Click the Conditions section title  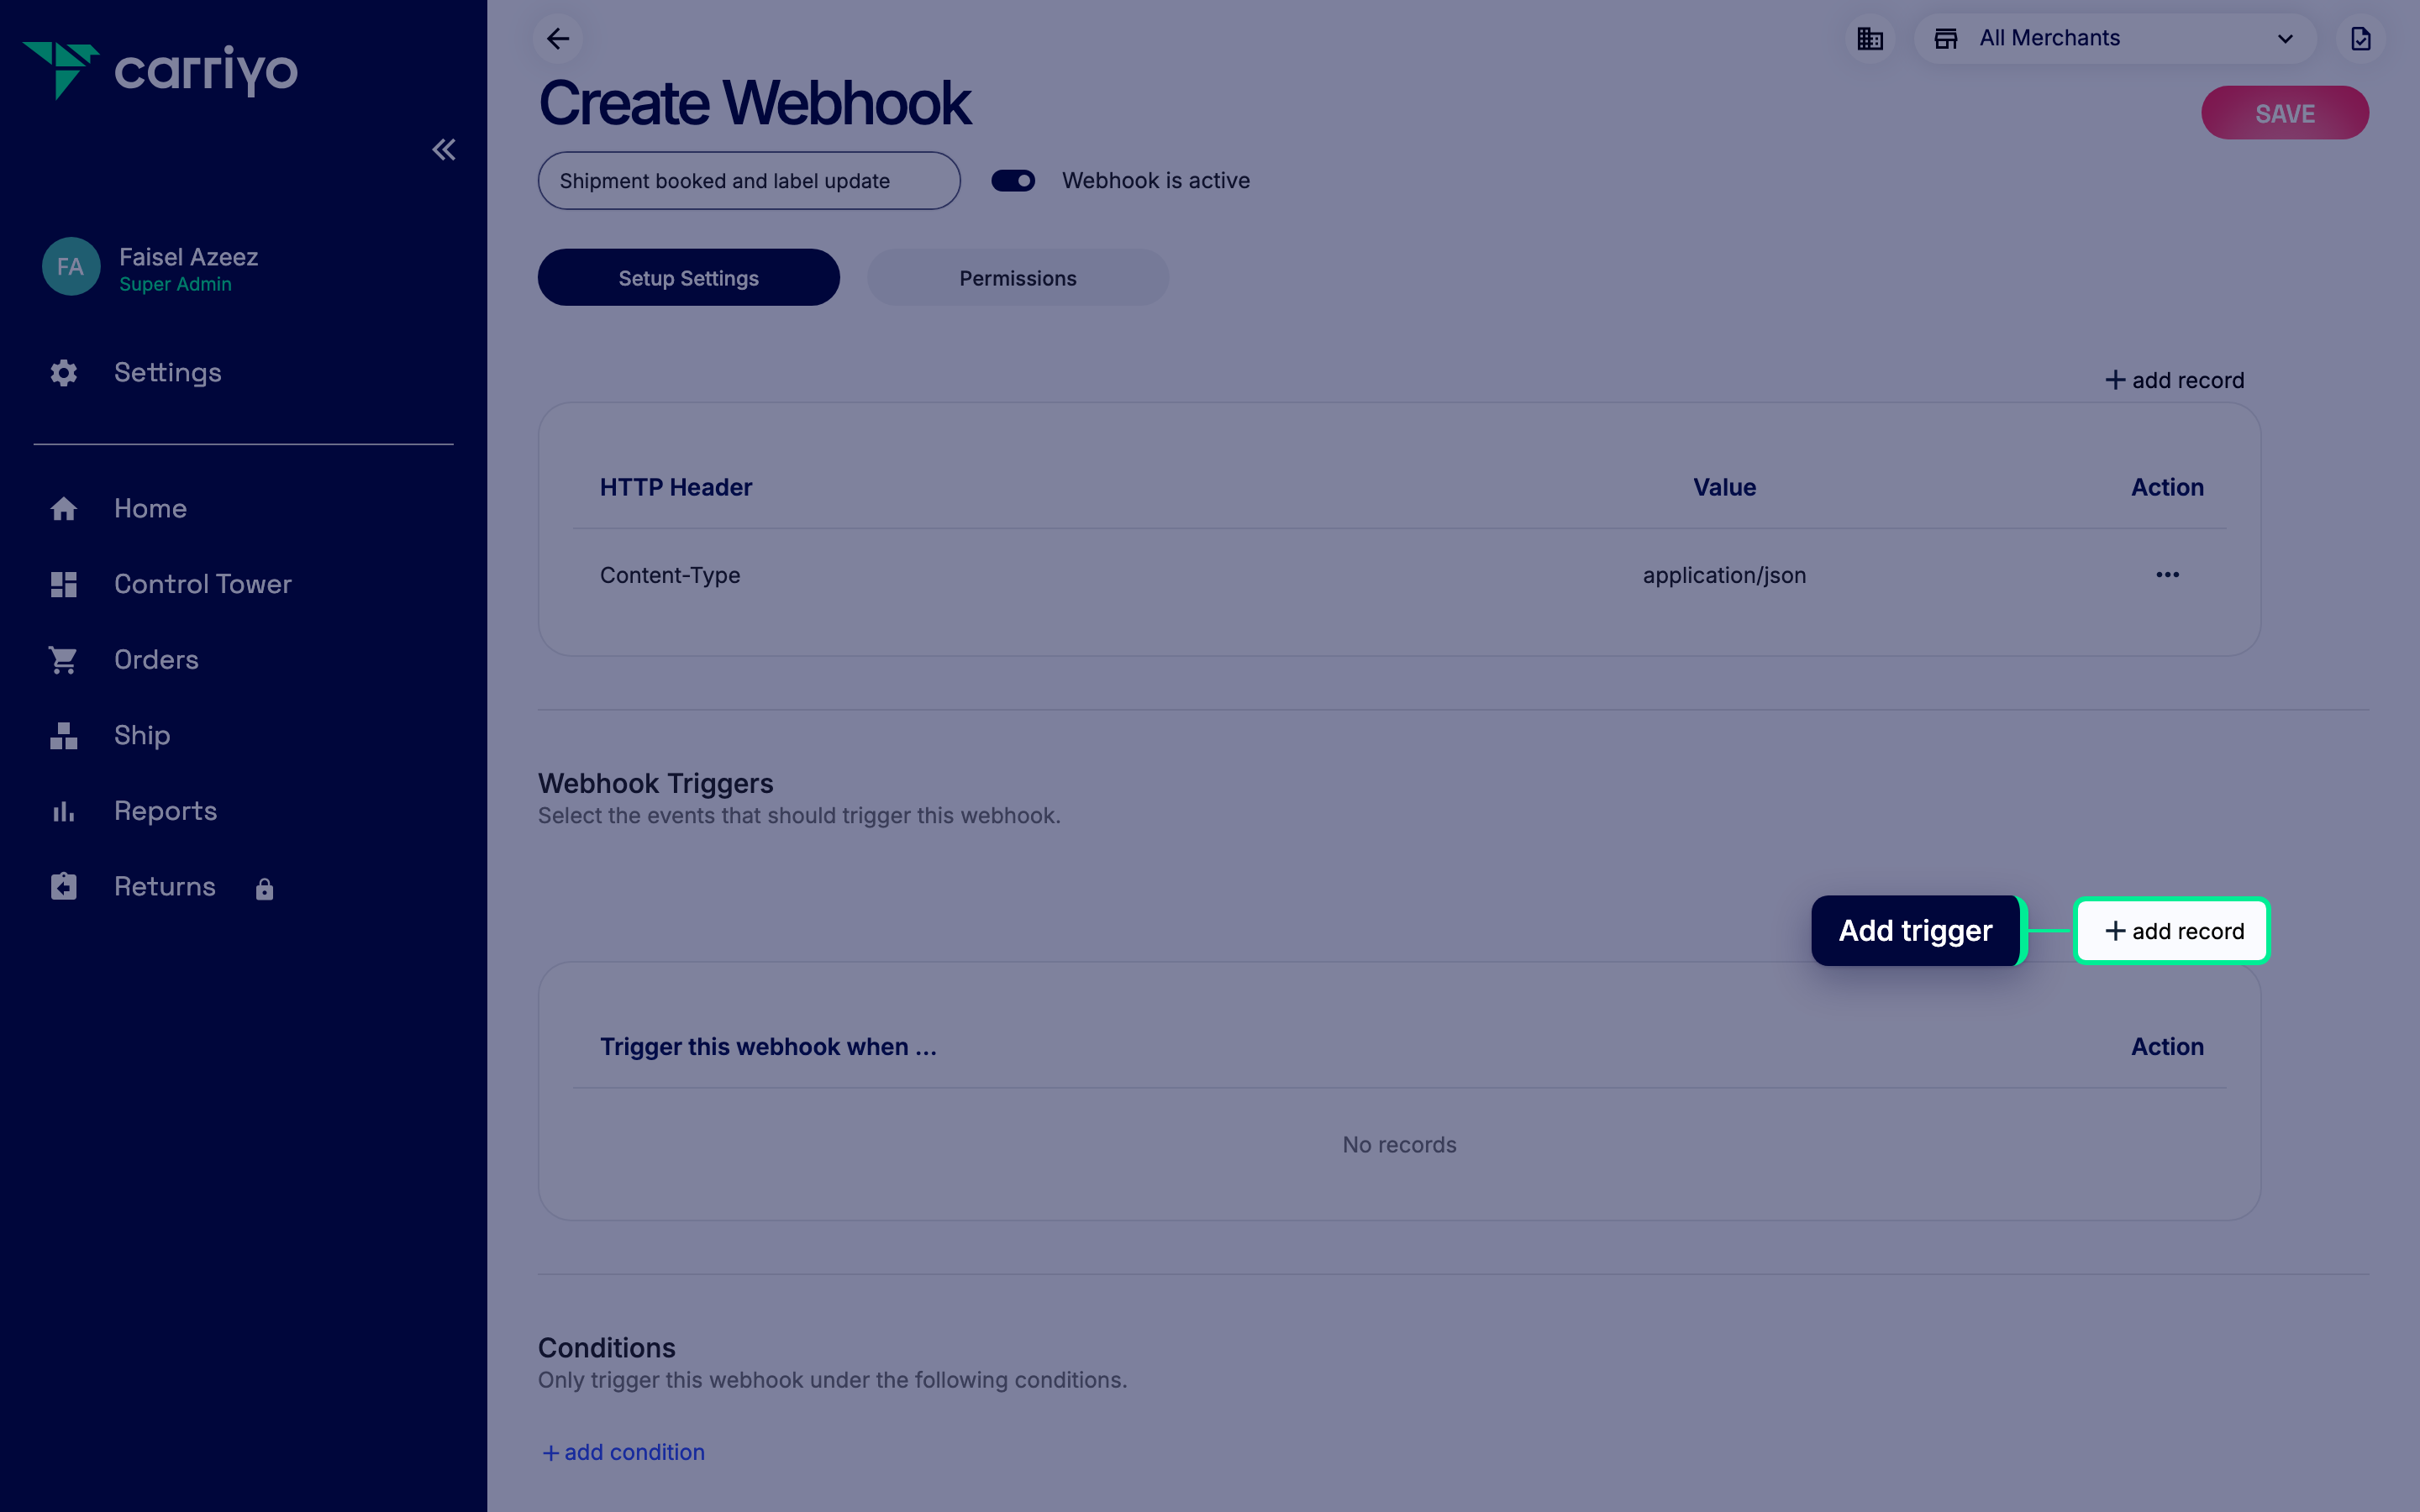point(607,1348)
